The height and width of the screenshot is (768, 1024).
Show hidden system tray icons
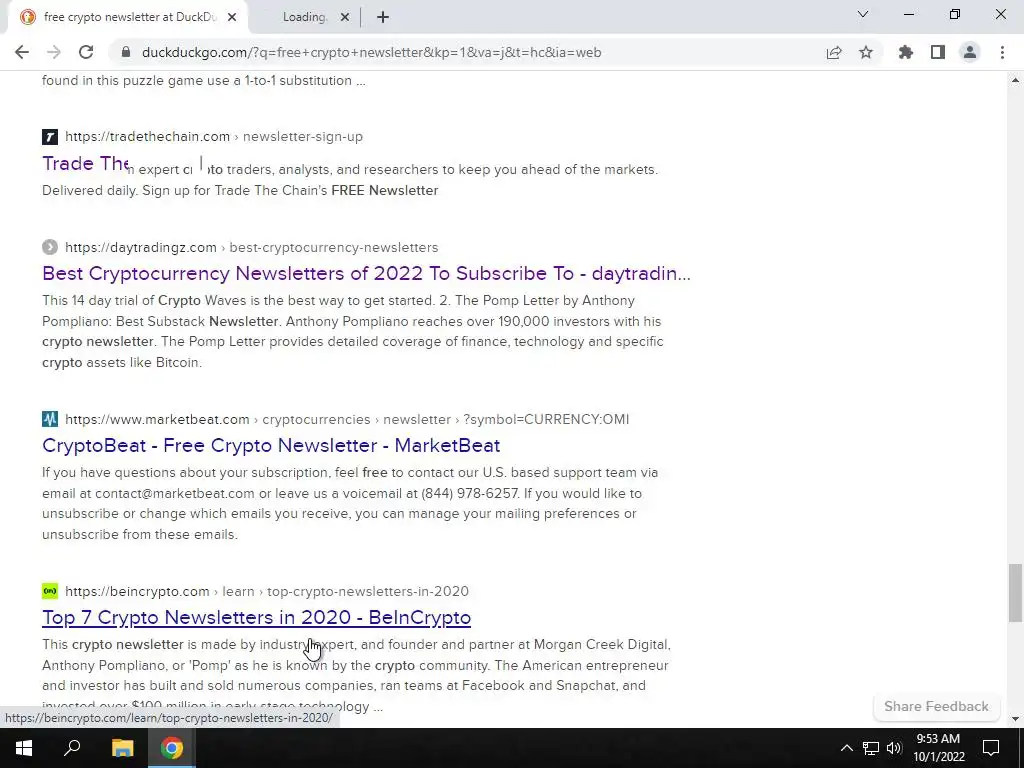[x=846, y=748]
